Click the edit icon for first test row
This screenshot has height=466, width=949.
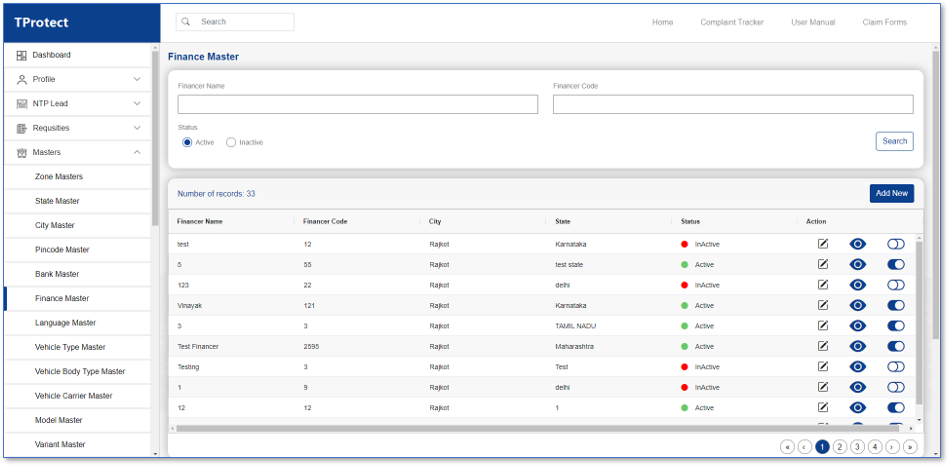823,244
